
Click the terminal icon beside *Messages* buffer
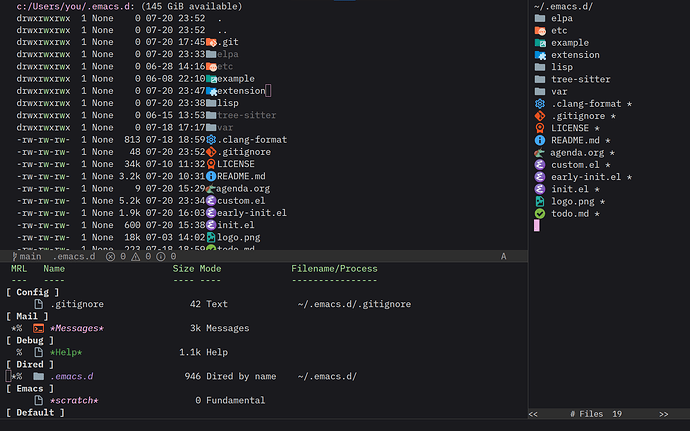tap(39, 328)
